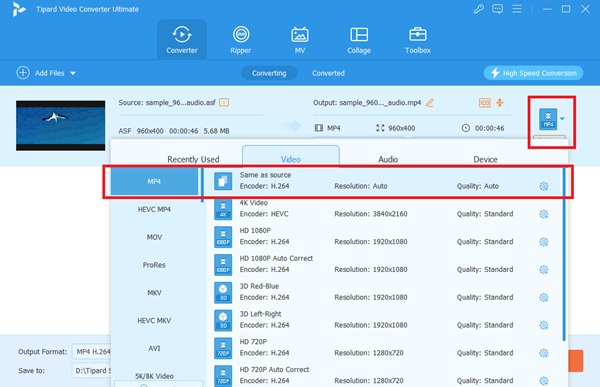
Task: Open settings gear for Same as source
Action: 543,186
